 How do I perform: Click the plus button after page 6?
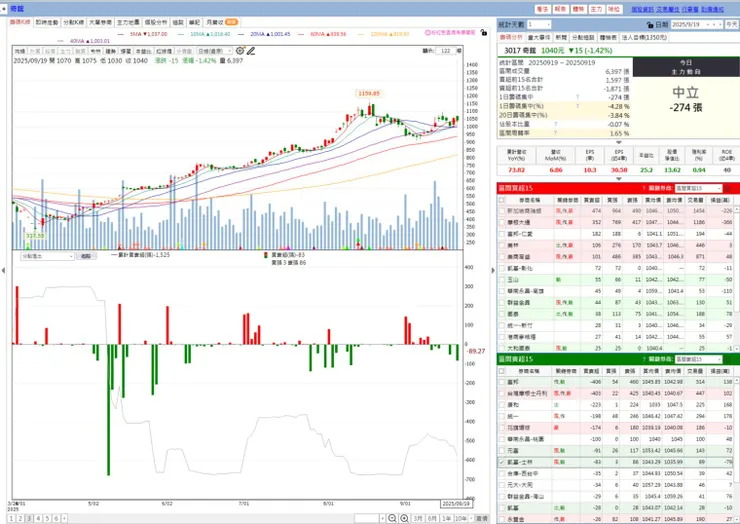point(64,518)
